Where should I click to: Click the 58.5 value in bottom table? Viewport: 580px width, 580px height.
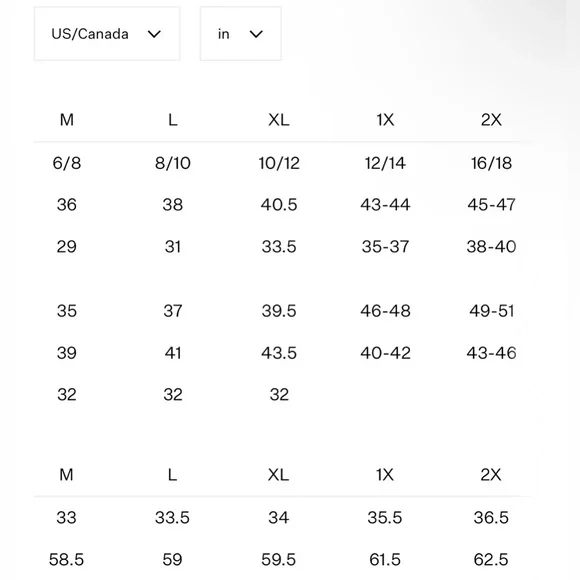(66, 559)
